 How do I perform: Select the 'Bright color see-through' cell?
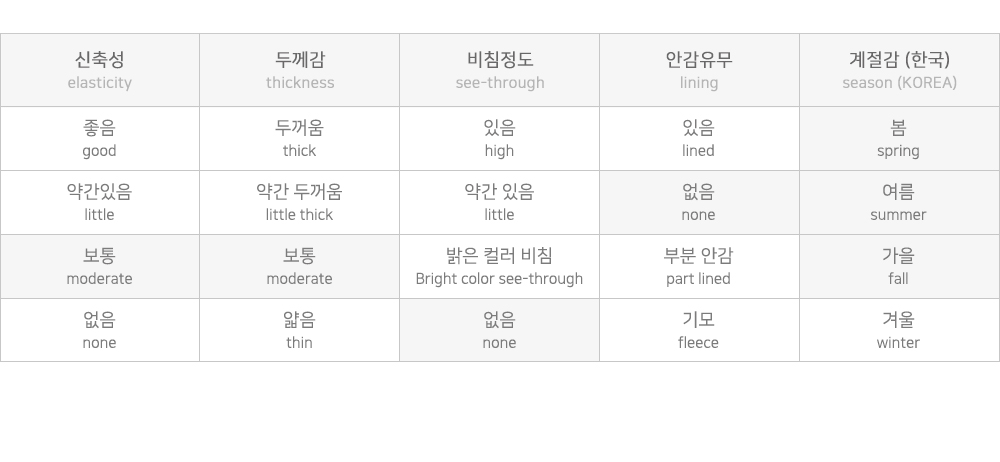(500, 267)
